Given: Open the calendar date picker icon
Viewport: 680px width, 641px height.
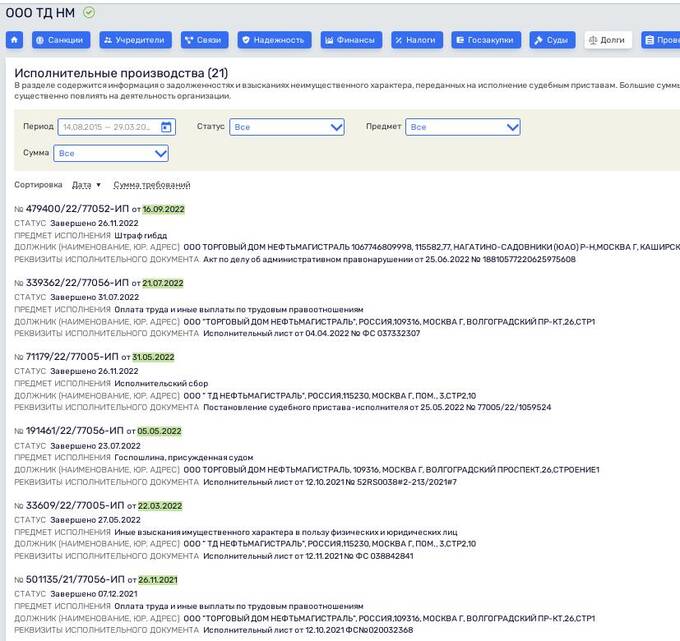Looking at the screenshot, I should [166, 127].
